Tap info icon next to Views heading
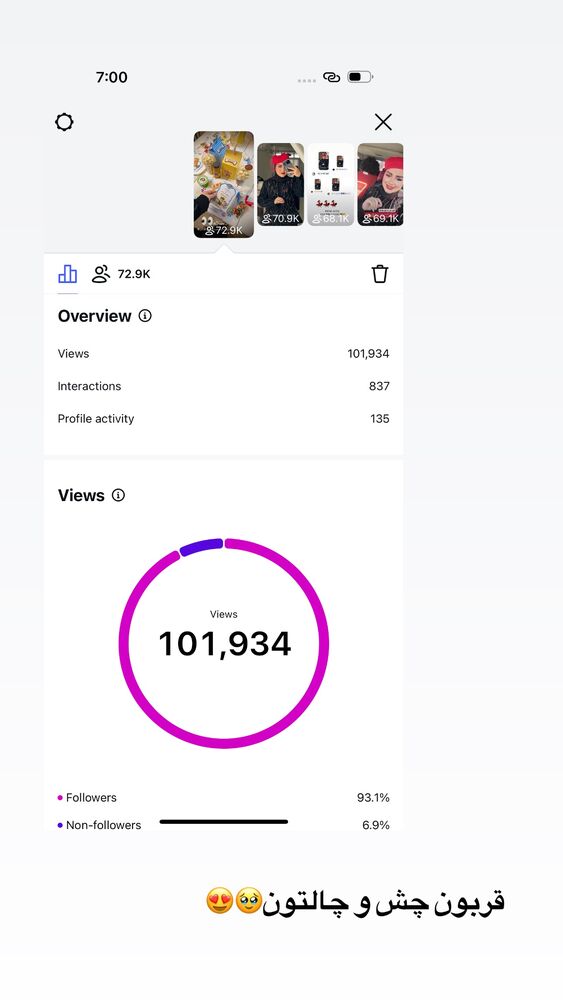Image resolution: width=563 pixels, height=1000 pixels. point(119,495)
